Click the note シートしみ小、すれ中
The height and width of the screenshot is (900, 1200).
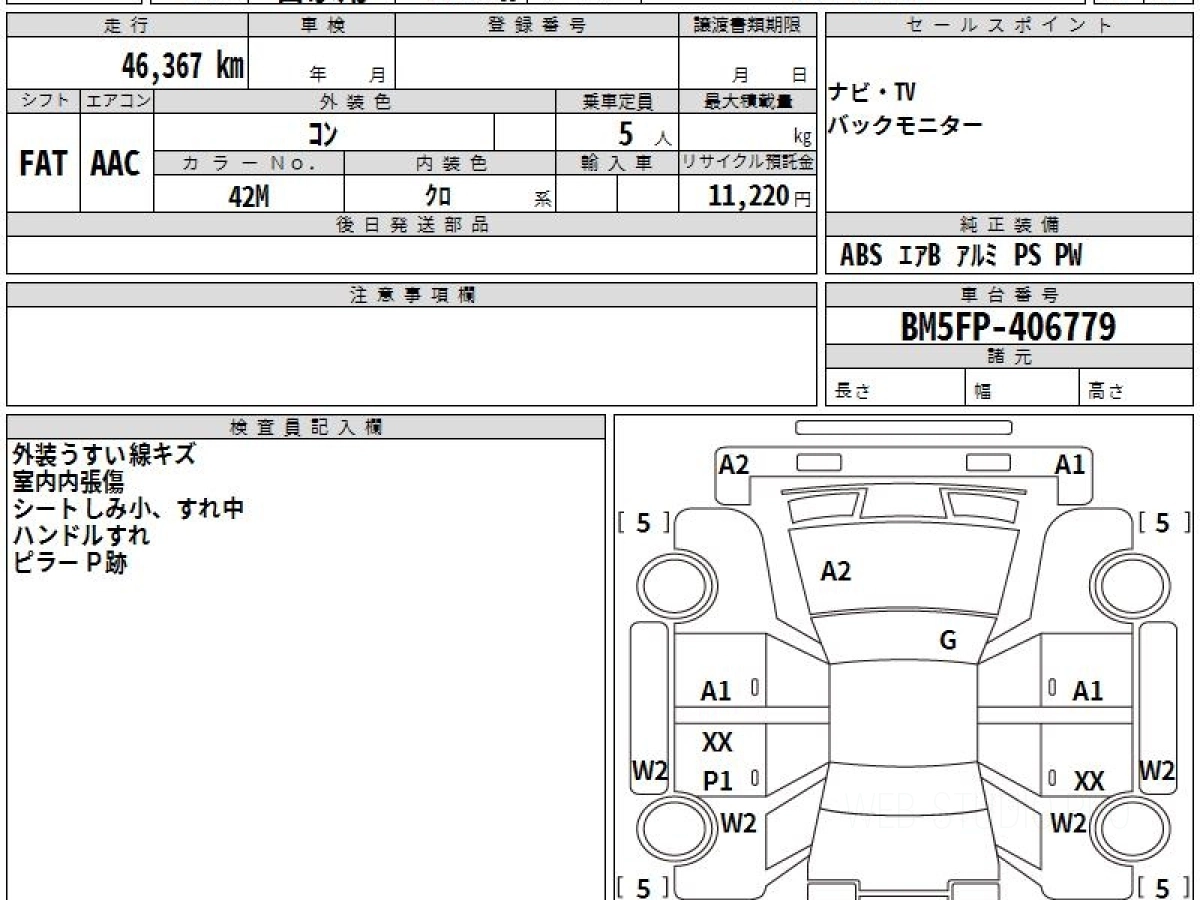(x=128, y=508)
